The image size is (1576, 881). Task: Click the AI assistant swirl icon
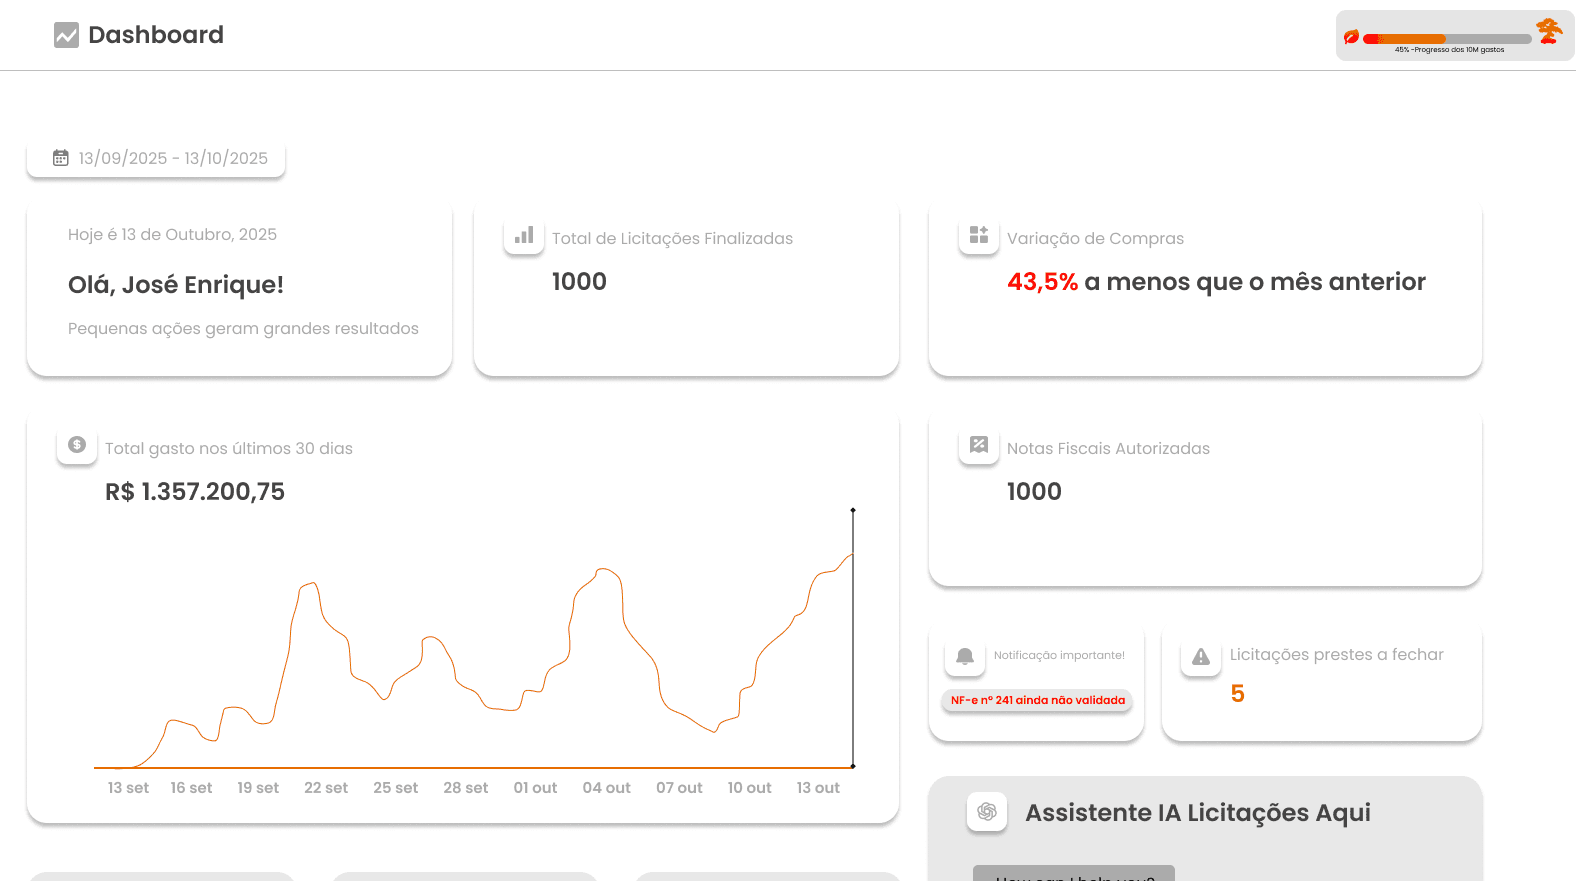987,811
